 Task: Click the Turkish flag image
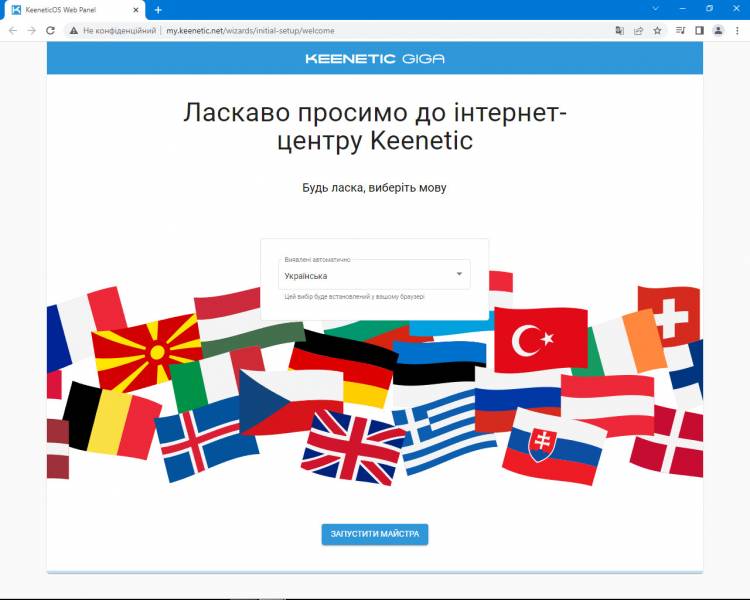pyautogui.click(x=540, y=340)
